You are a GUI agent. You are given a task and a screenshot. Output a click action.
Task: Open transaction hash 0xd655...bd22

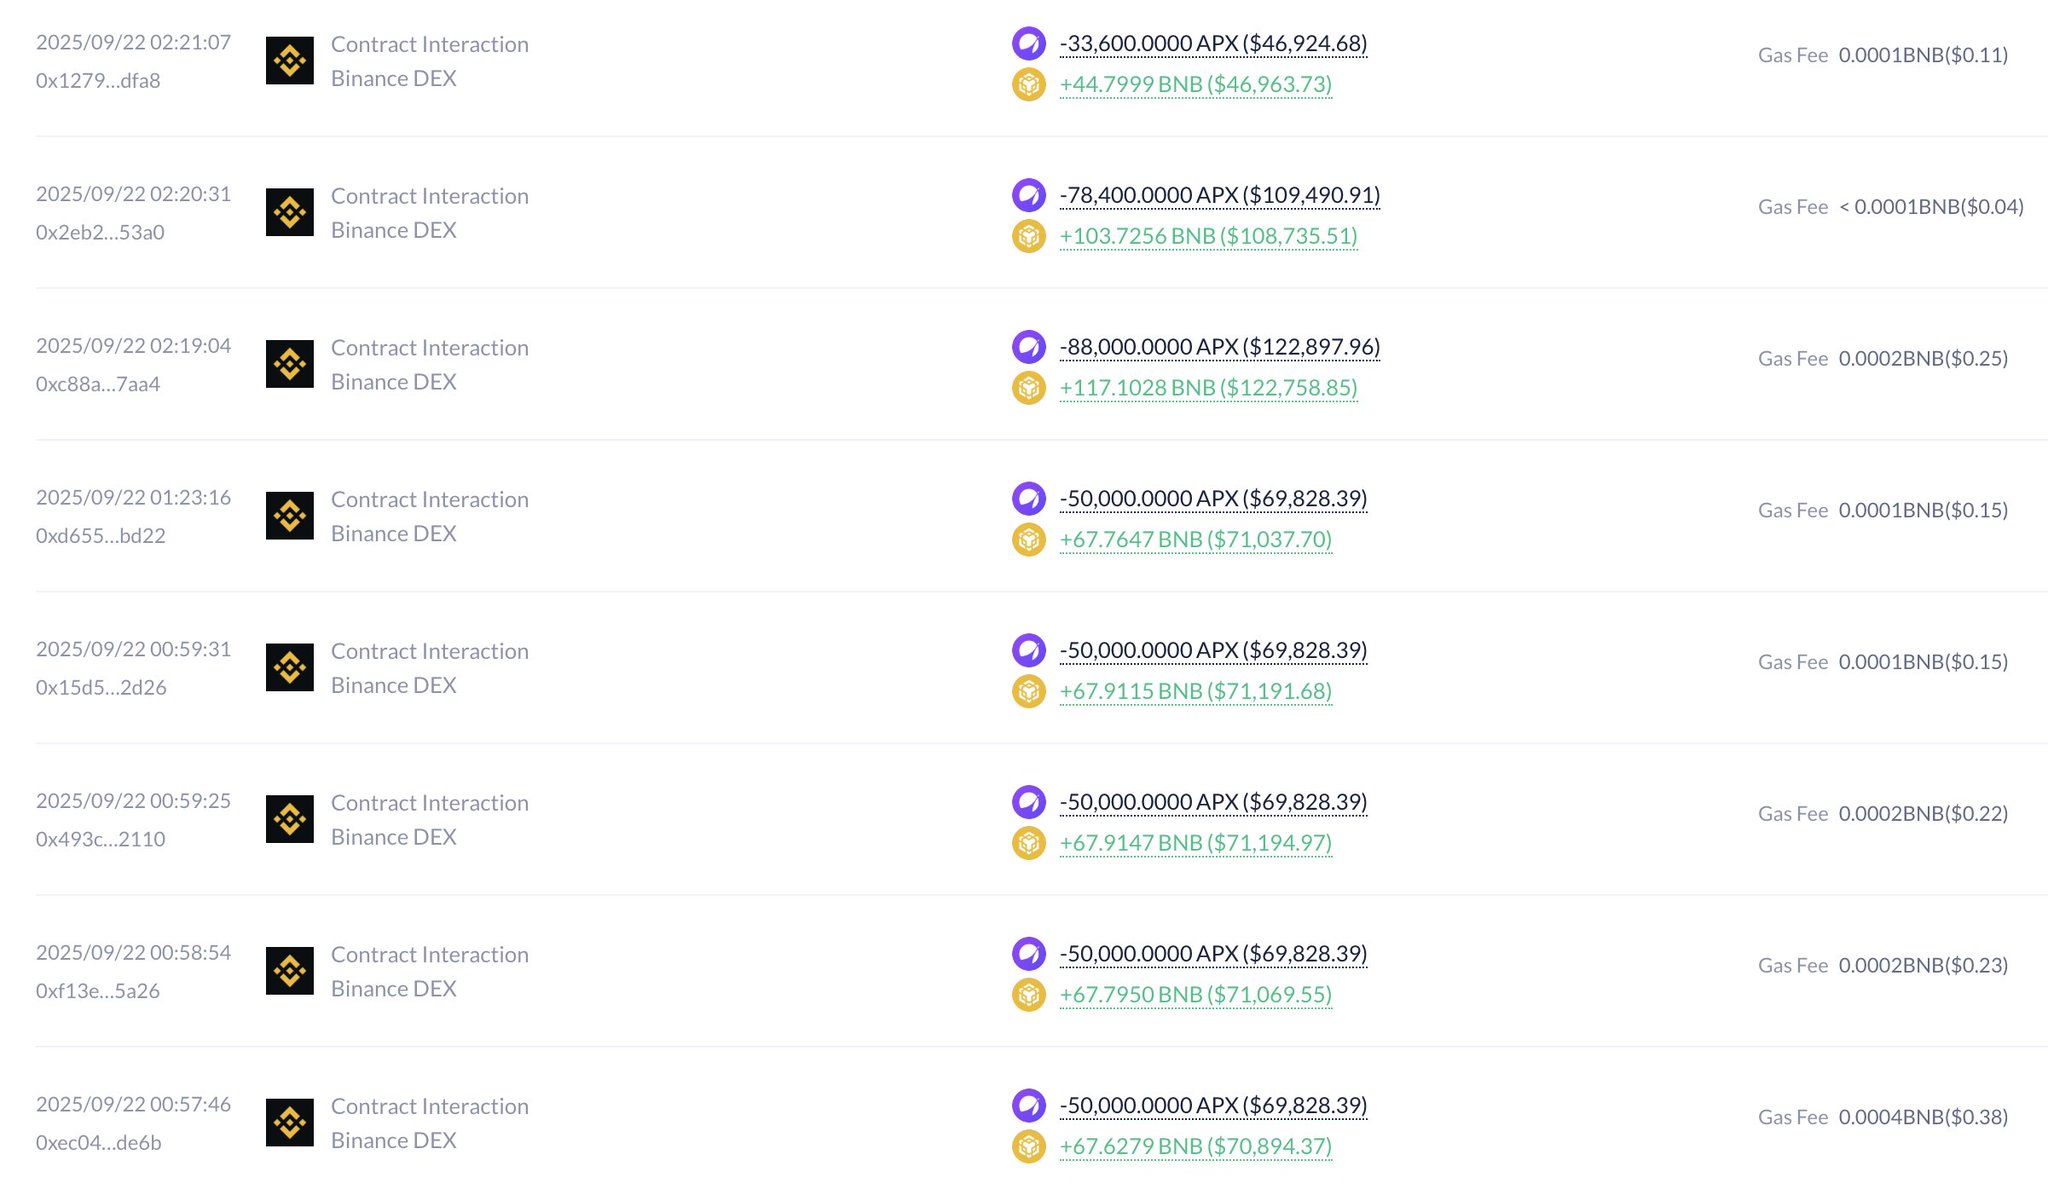tap(100, 536)
